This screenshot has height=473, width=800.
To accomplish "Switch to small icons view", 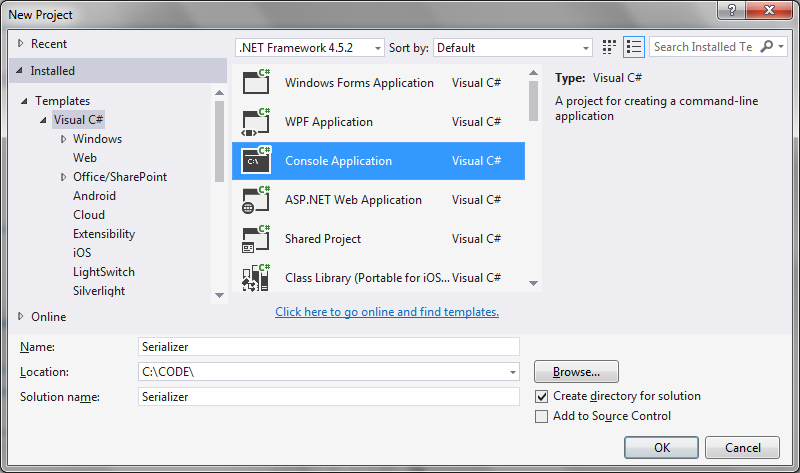I will 609,47.
